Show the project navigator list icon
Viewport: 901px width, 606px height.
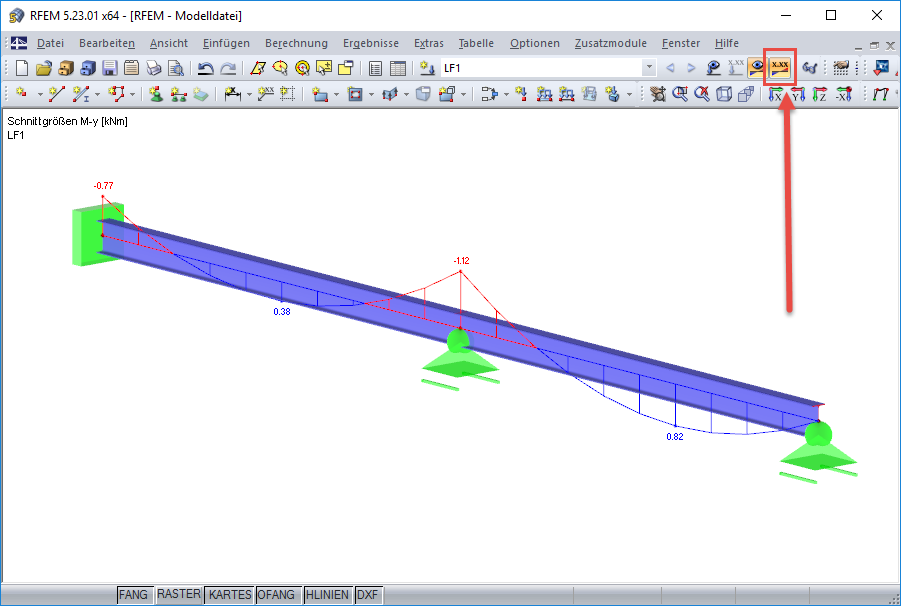(x=375, y=68)
